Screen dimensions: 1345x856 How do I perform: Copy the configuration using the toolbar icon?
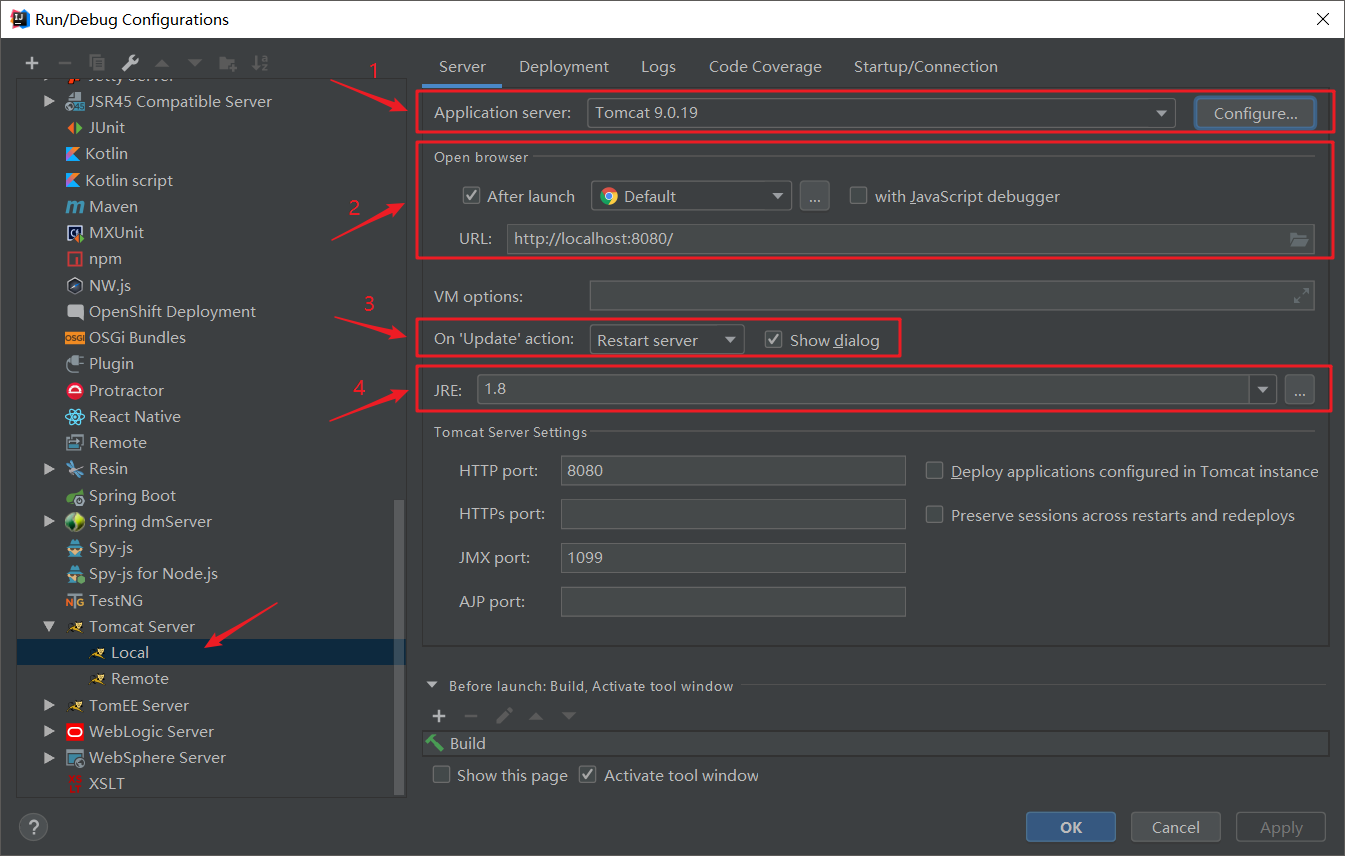97,63
